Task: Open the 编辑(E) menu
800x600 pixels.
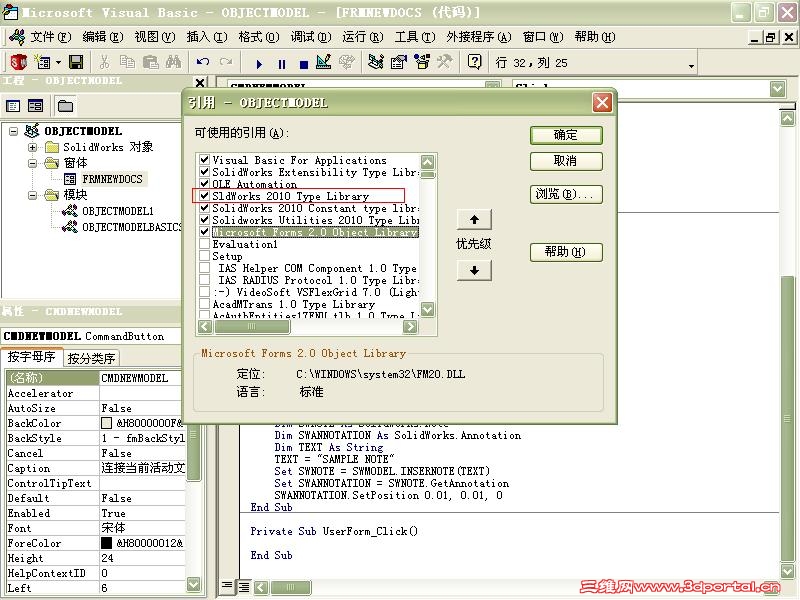Action: (103, 37)
